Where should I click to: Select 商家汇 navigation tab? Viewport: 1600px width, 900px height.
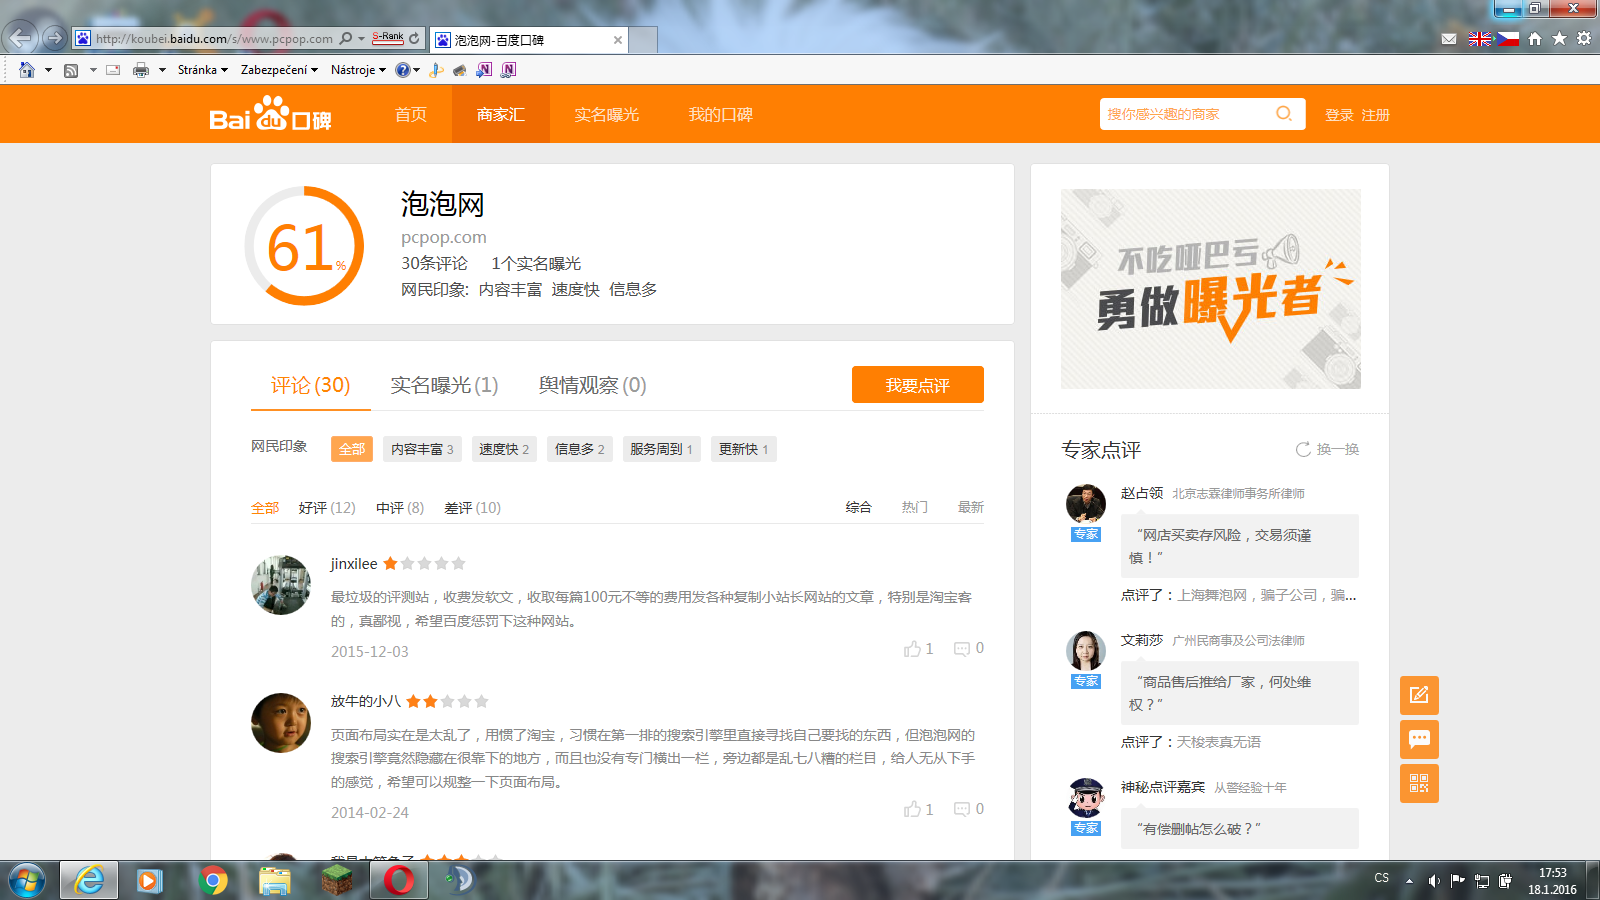tap(501, 114)
